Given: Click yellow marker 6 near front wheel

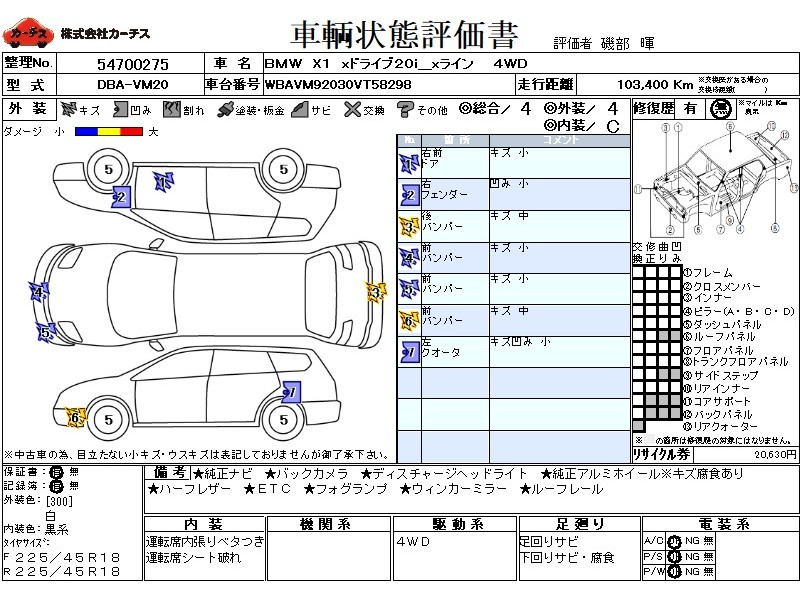Looking at the screenshot, I should 76,418.
